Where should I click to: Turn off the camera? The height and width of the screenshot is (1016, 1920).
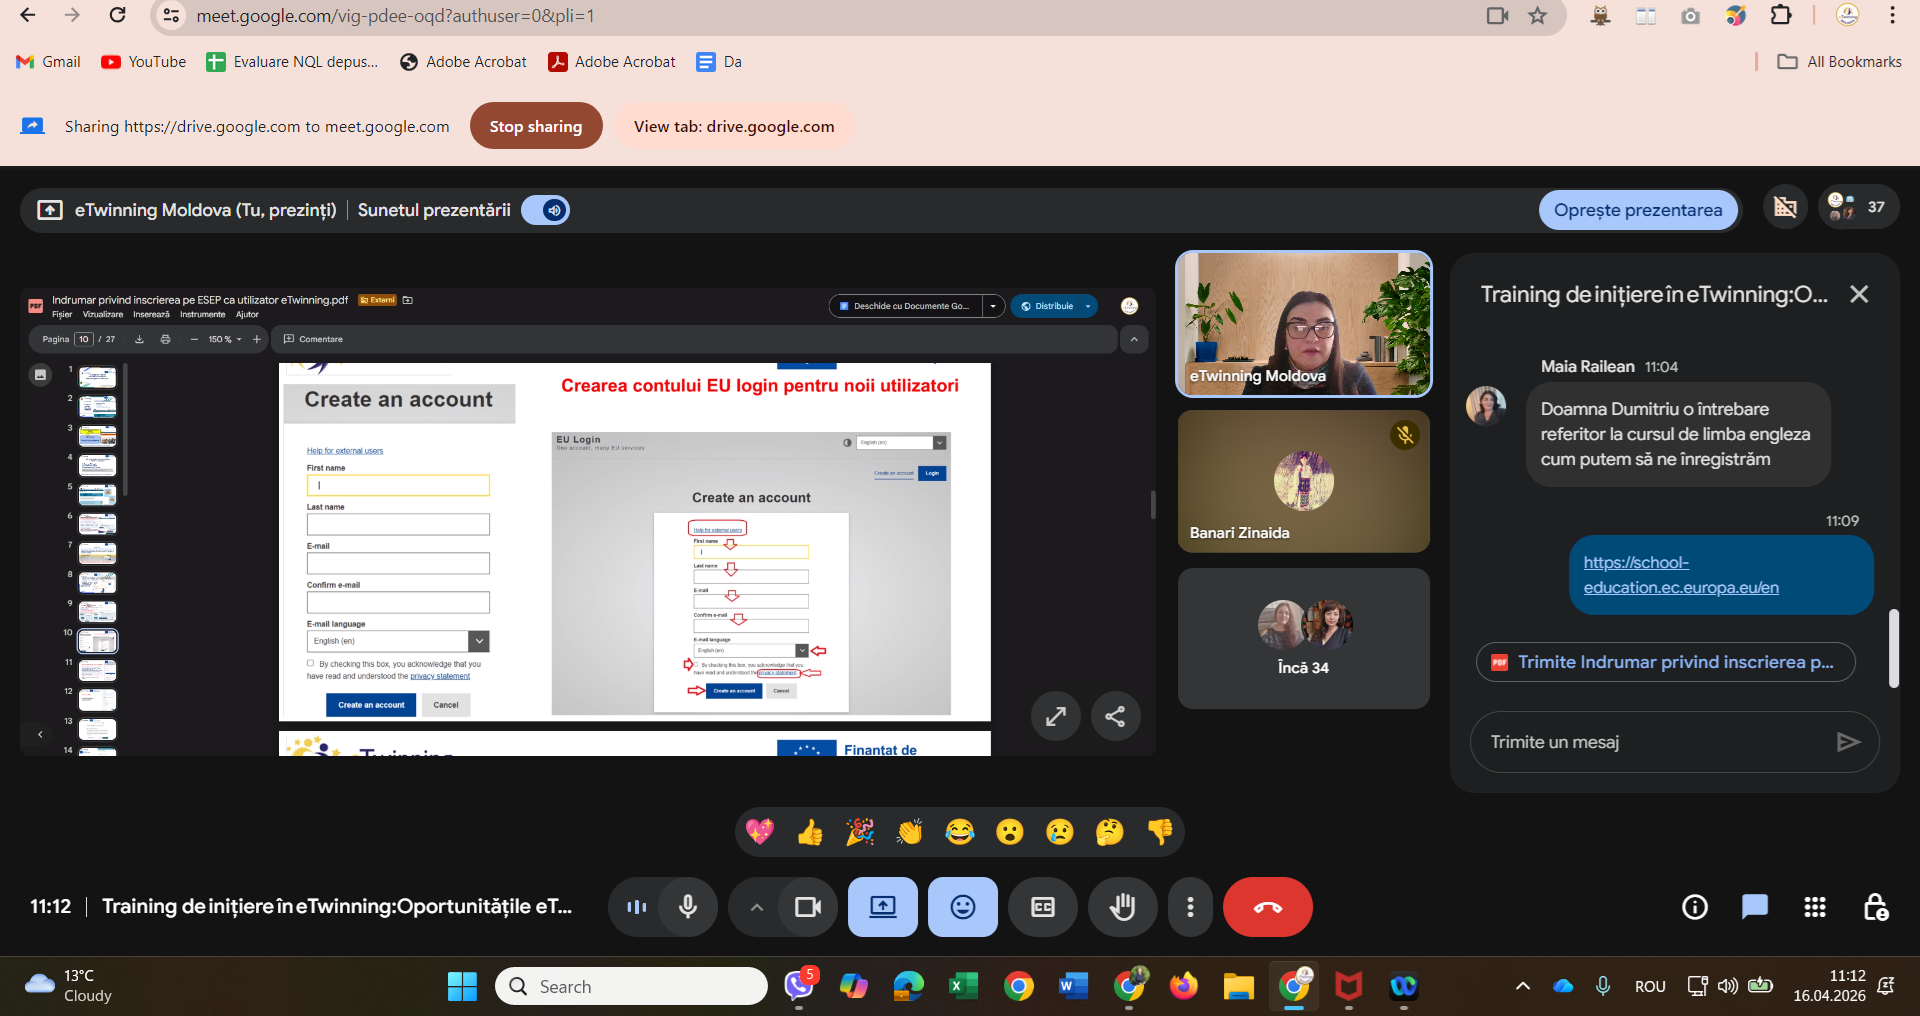[x=807, y=907]
